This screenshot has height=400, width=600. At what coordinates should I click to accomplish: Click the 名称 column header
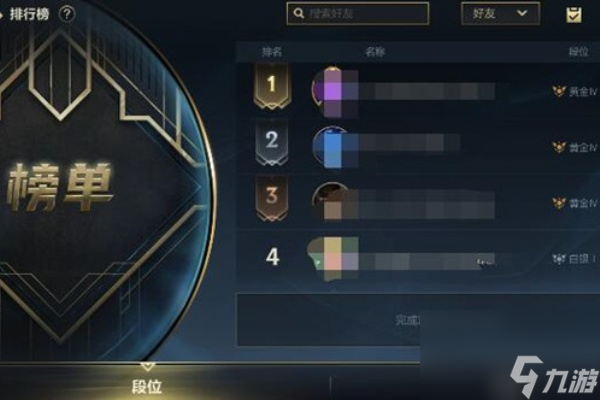tap(375, 52)
